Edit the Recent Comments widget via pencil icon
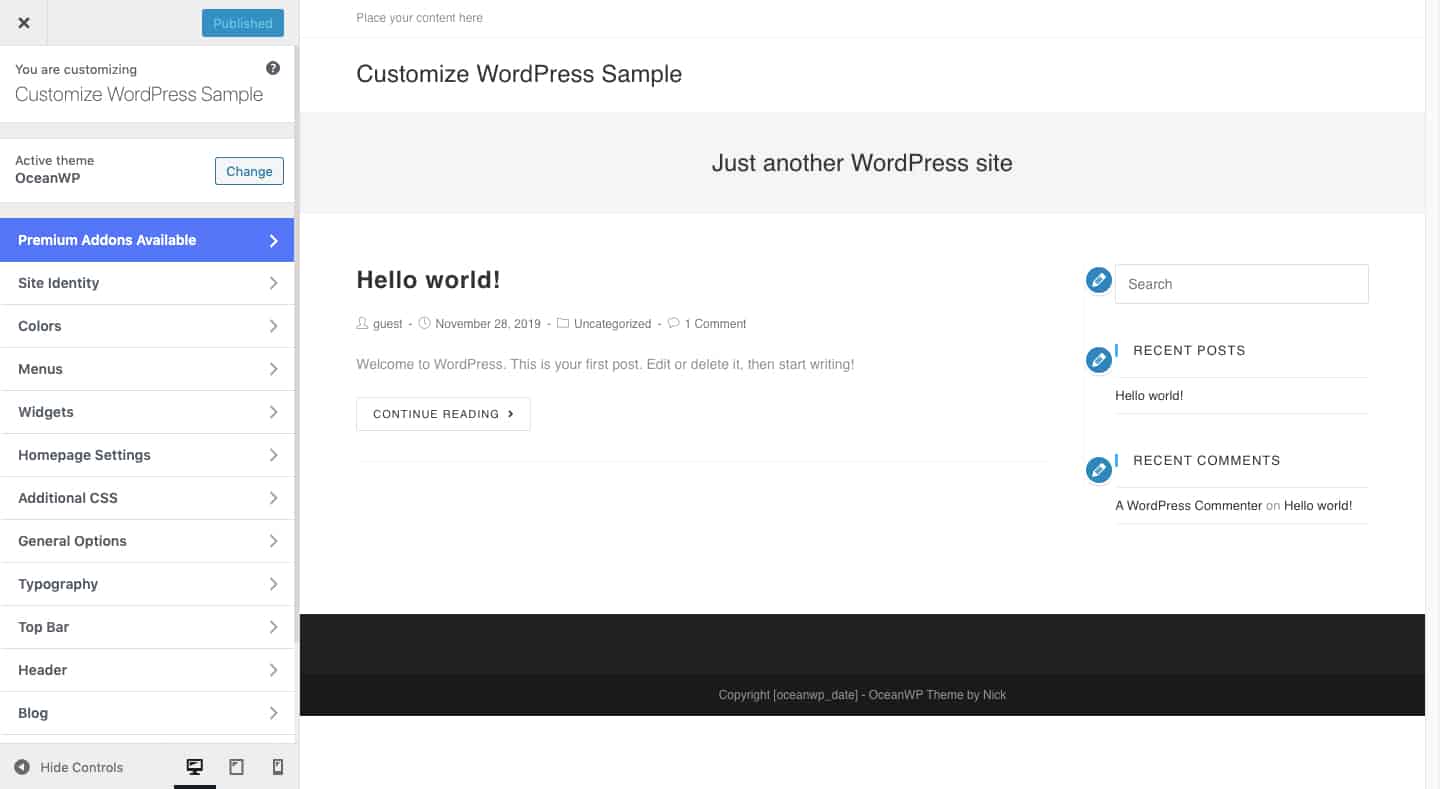Viewport: 1440px width, 789px height. coord(1098,469)
